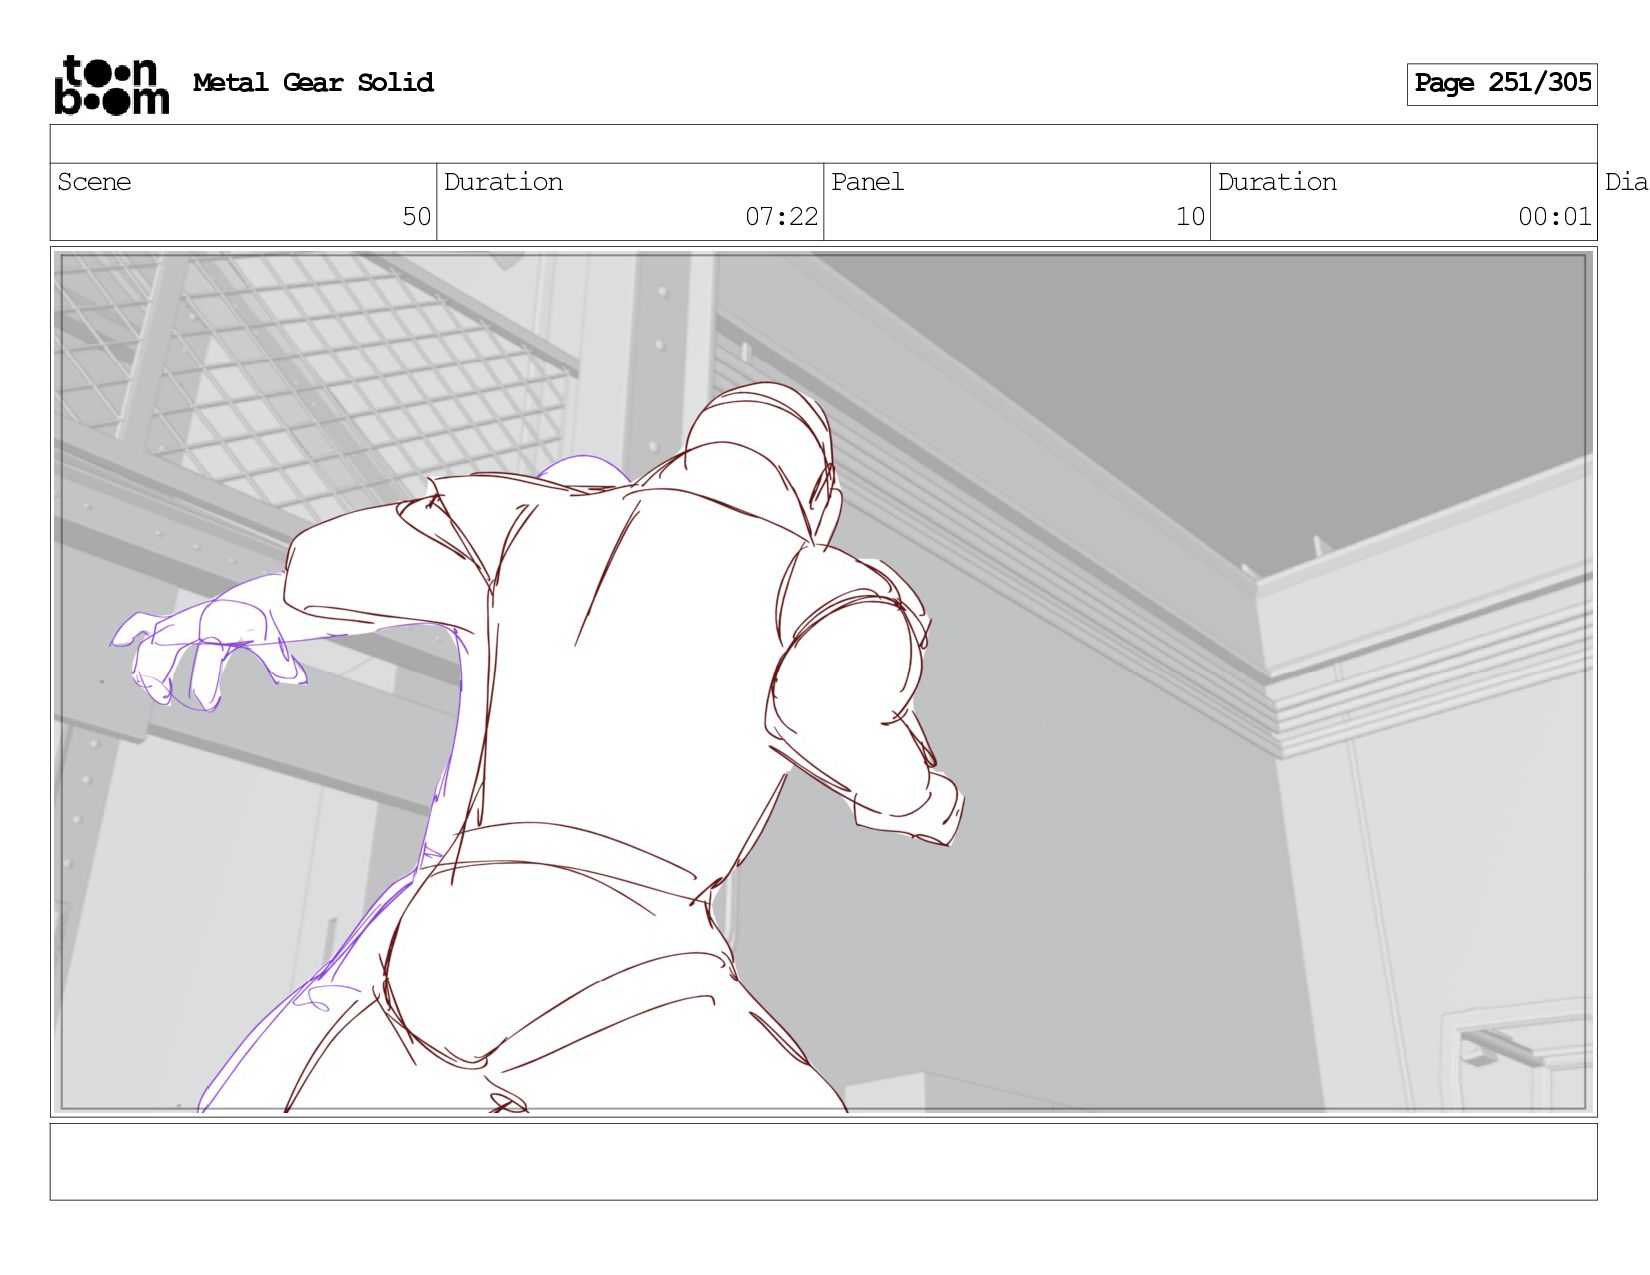Select the 'Panel' header label

(x=867, y=182)
